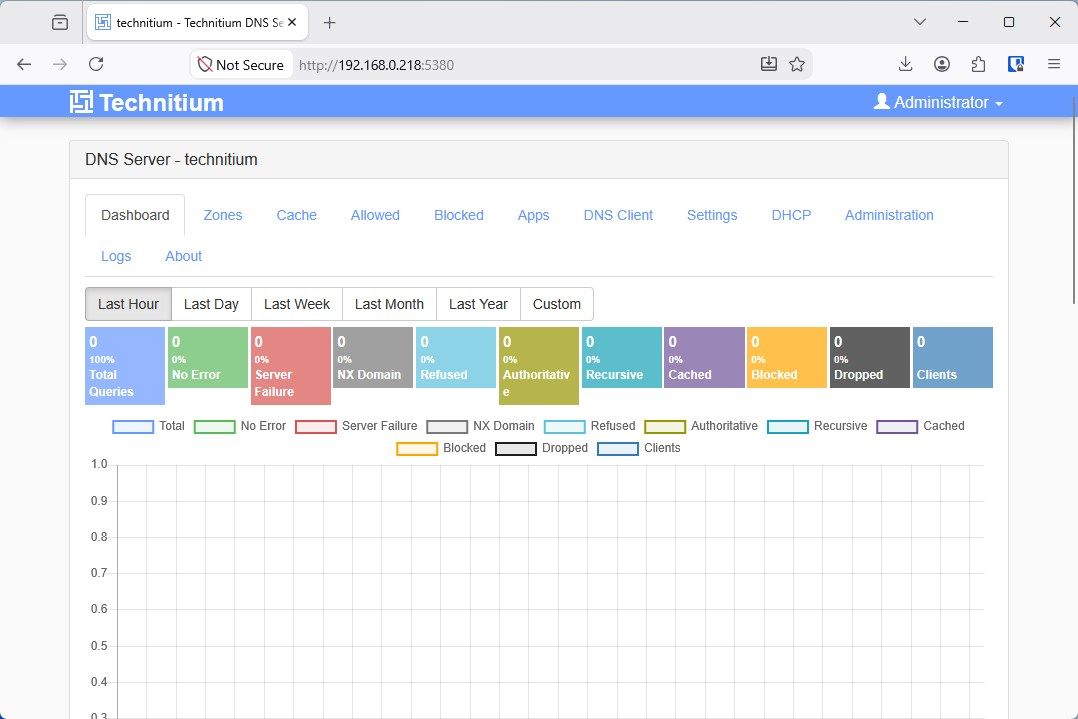The height and width of the screenshot is (719, 1078).
Task: Click the Server Failure stats tile
Action: click(x=291, y=366)
